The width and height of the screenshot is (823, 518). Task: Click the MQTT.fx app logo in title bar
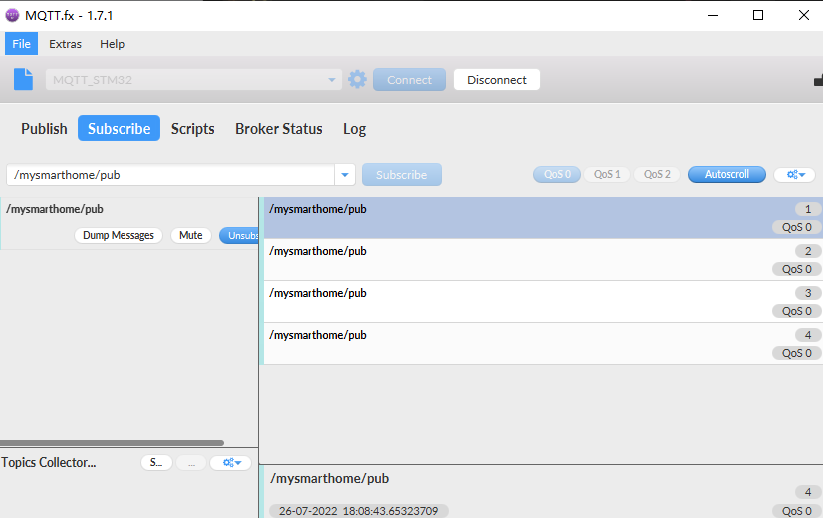tap(13, 14)
